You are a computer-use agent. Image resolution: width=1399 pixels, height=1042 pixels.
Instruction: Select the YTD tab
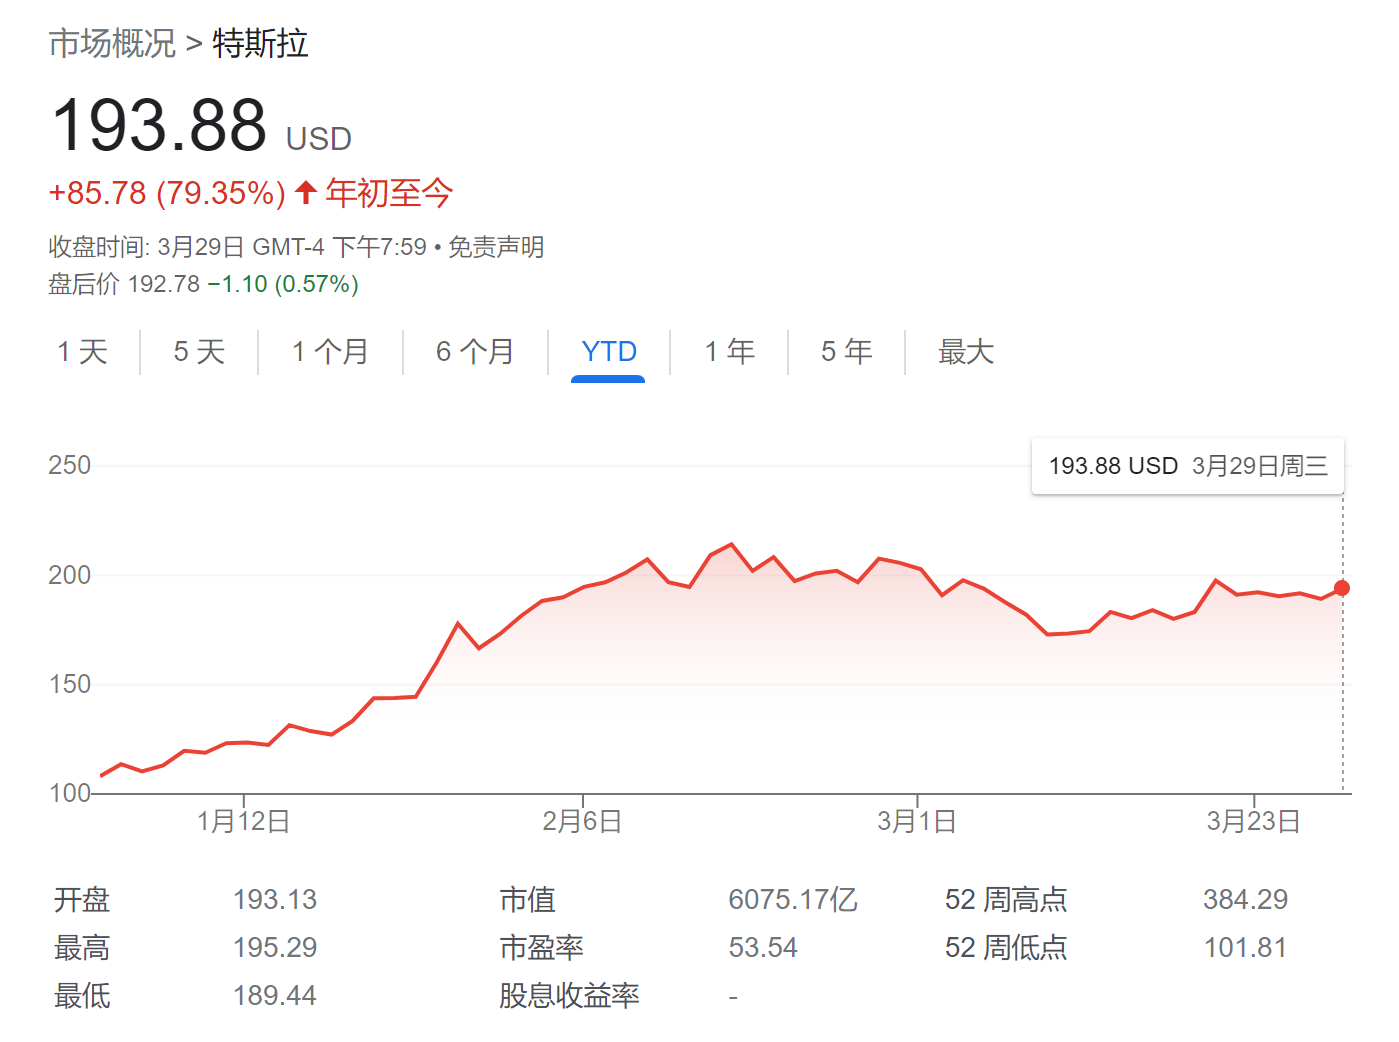[x=608, y=352]
